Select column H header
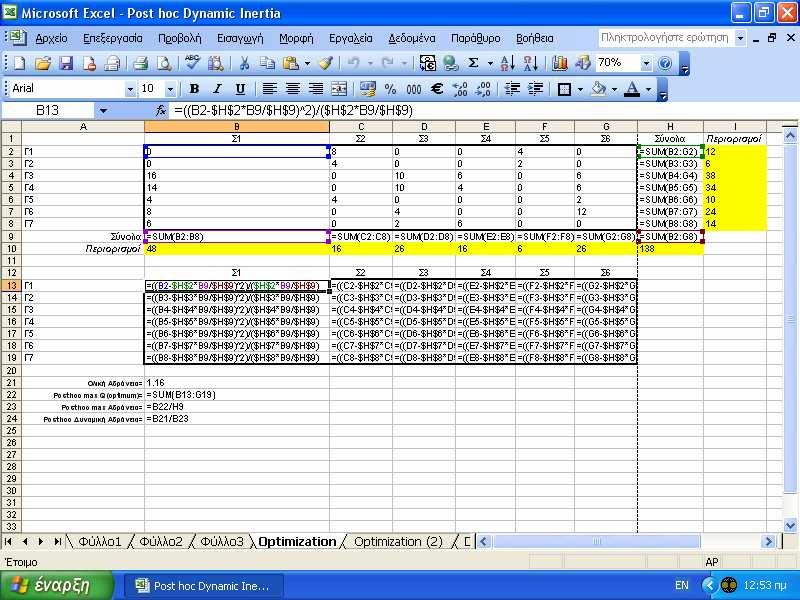Image resolution: width=800 pixels, height=600 pixels. point(670,127)
